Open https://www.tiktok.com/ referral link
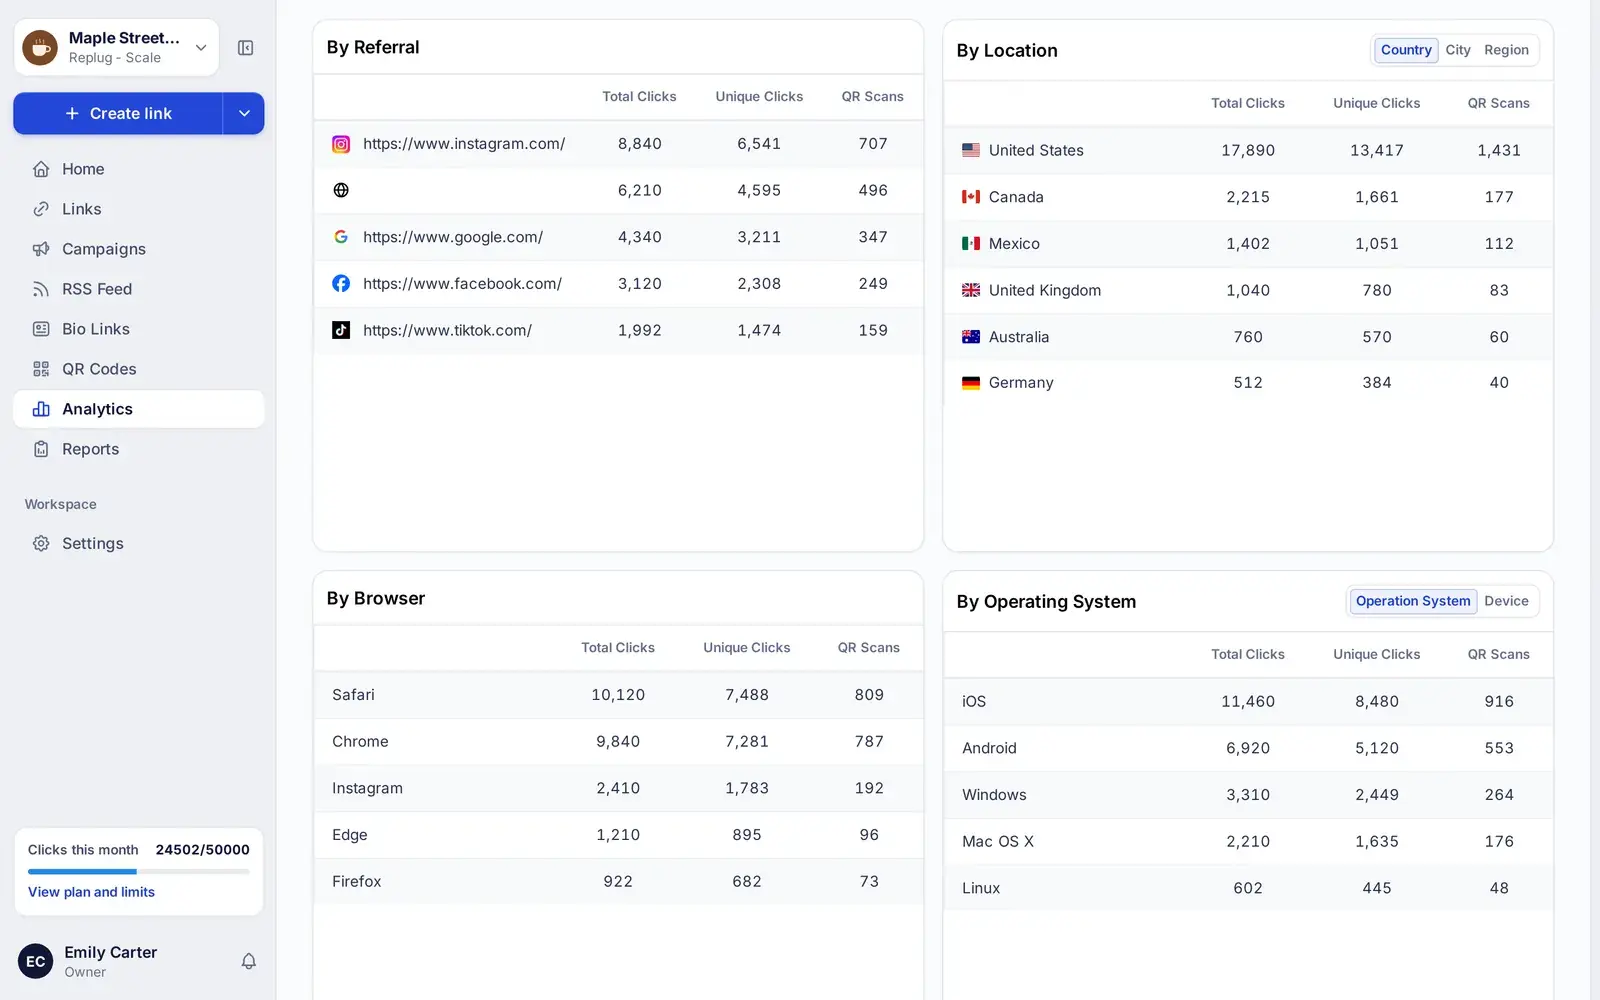 pos(447,330)
